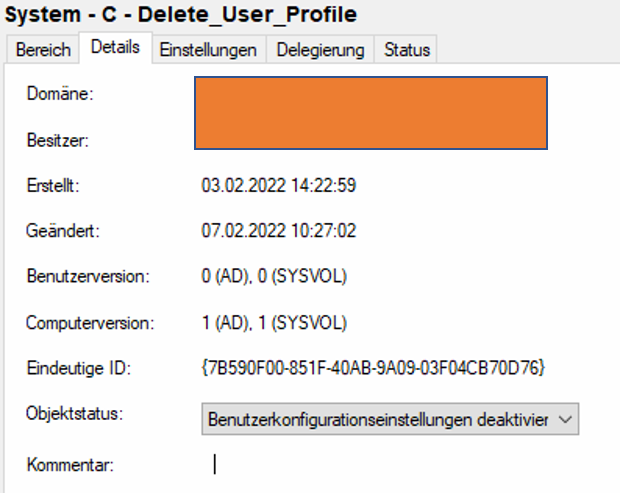Click the Objektstatus label
The width and height of the screenshot is (620, 493).
tap(75, 414)
